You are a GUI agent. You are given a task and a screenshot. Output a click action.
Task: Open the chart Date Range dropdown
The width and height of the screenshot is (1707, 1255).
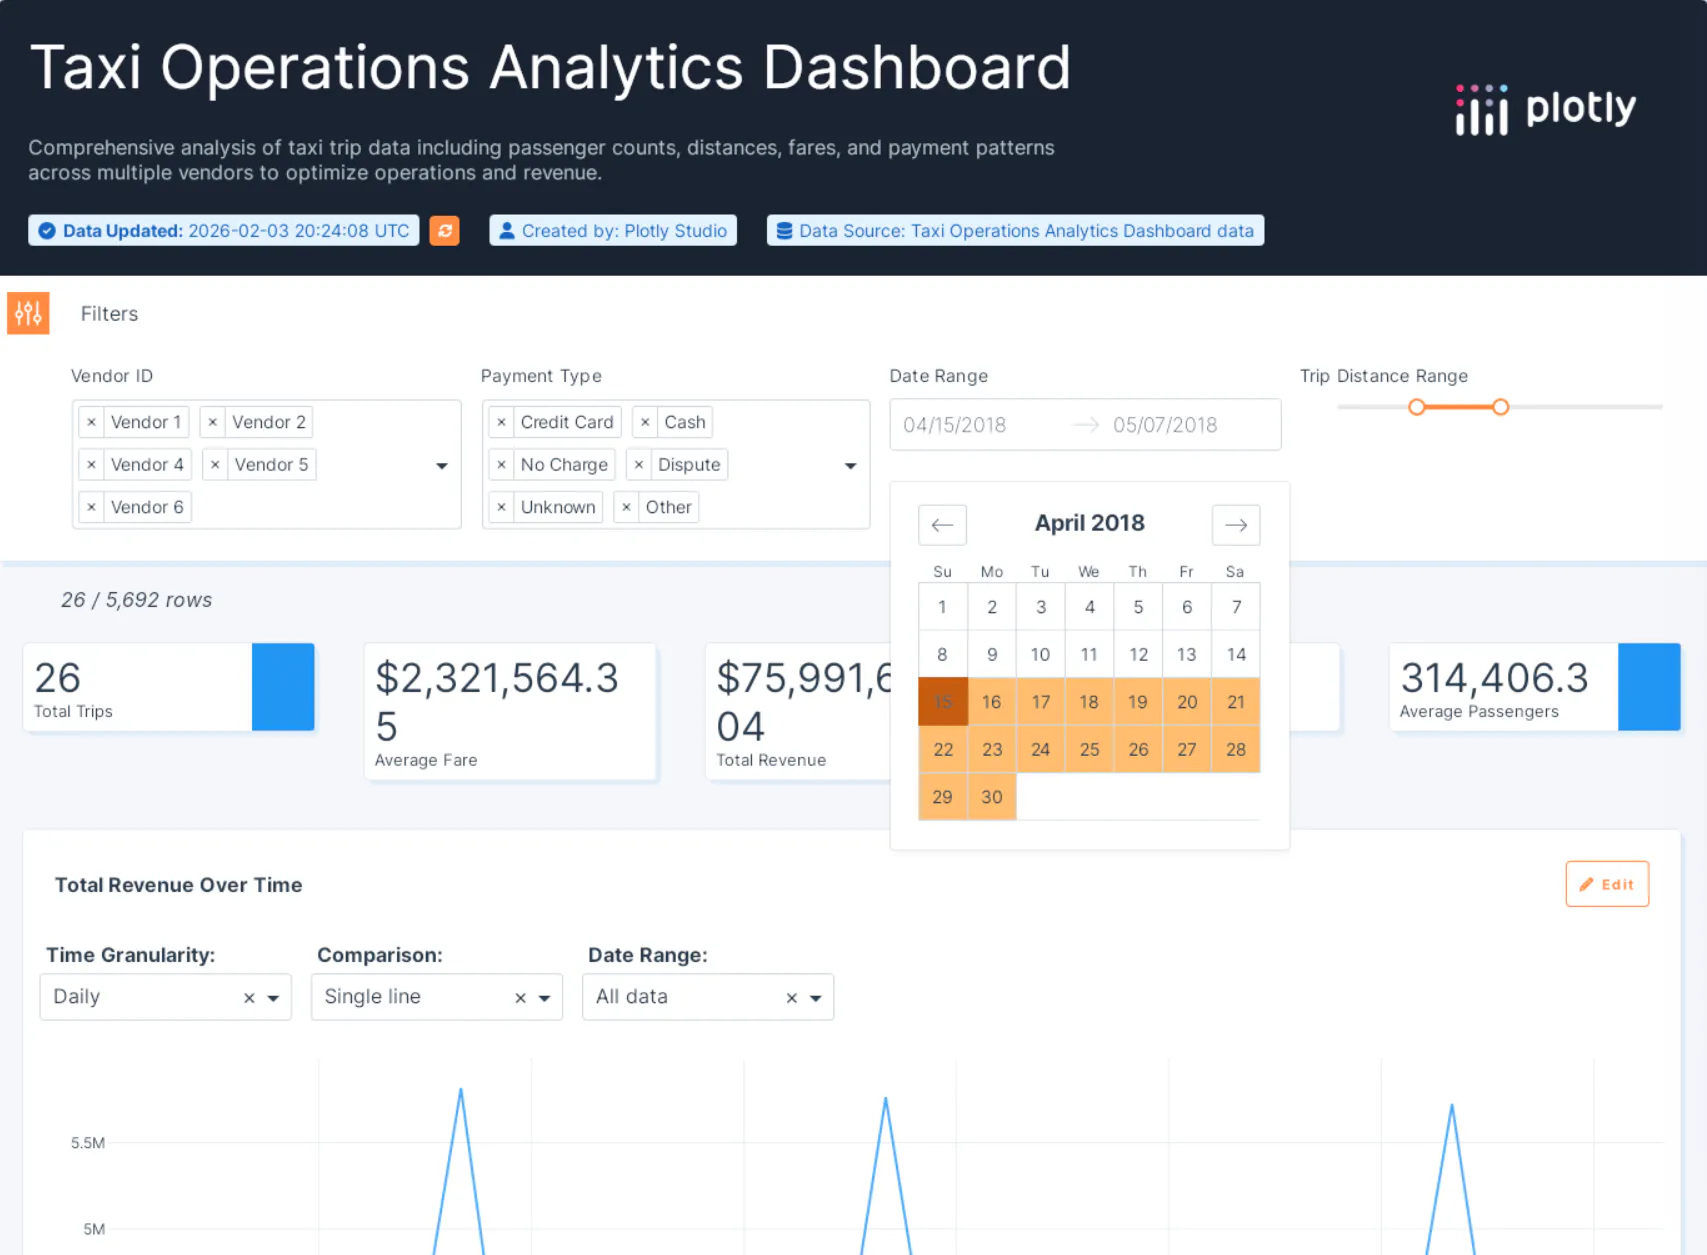[x=815, y=998]
